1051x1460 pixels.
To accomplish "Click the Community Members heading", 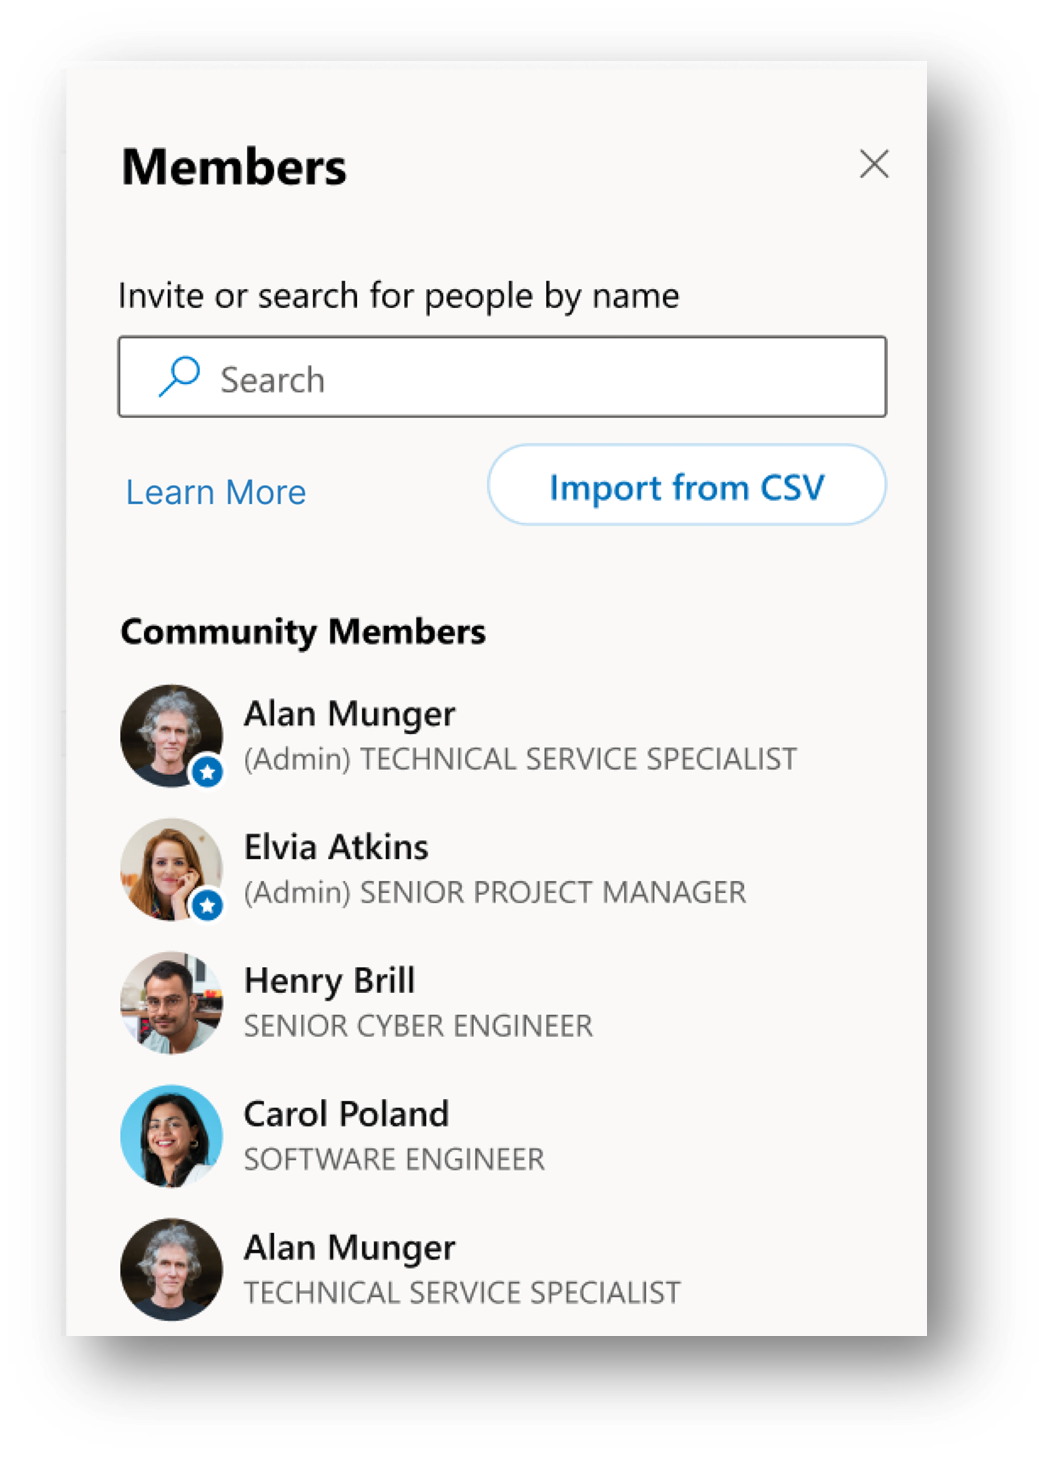I will 303,631.
